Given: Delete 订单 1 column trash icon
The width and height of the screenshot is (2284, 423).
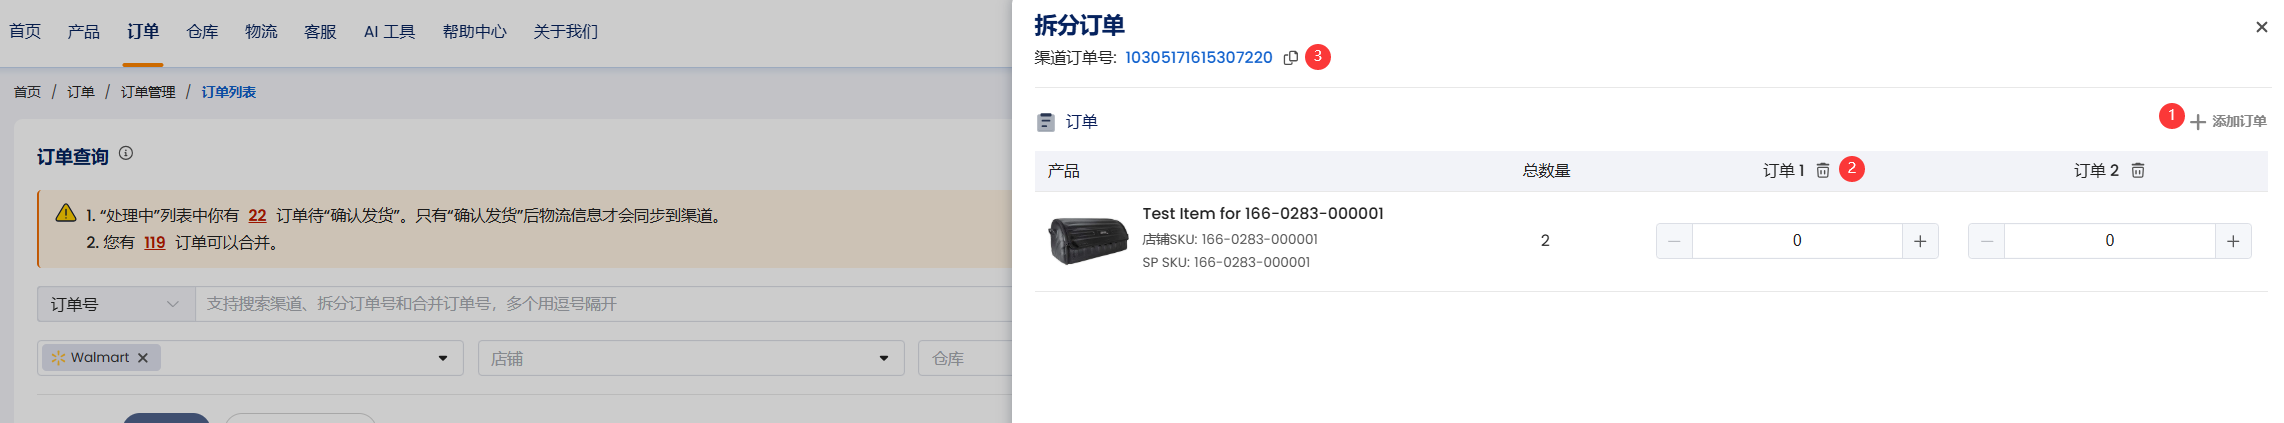Looking at the screenshot, I should [x=1823, y=171].
